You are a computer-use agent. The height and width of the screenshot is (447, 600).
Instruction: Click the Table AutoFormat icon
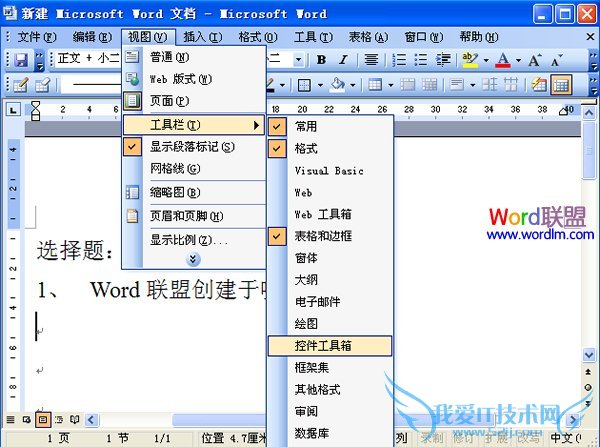click(x=539, y=85)
